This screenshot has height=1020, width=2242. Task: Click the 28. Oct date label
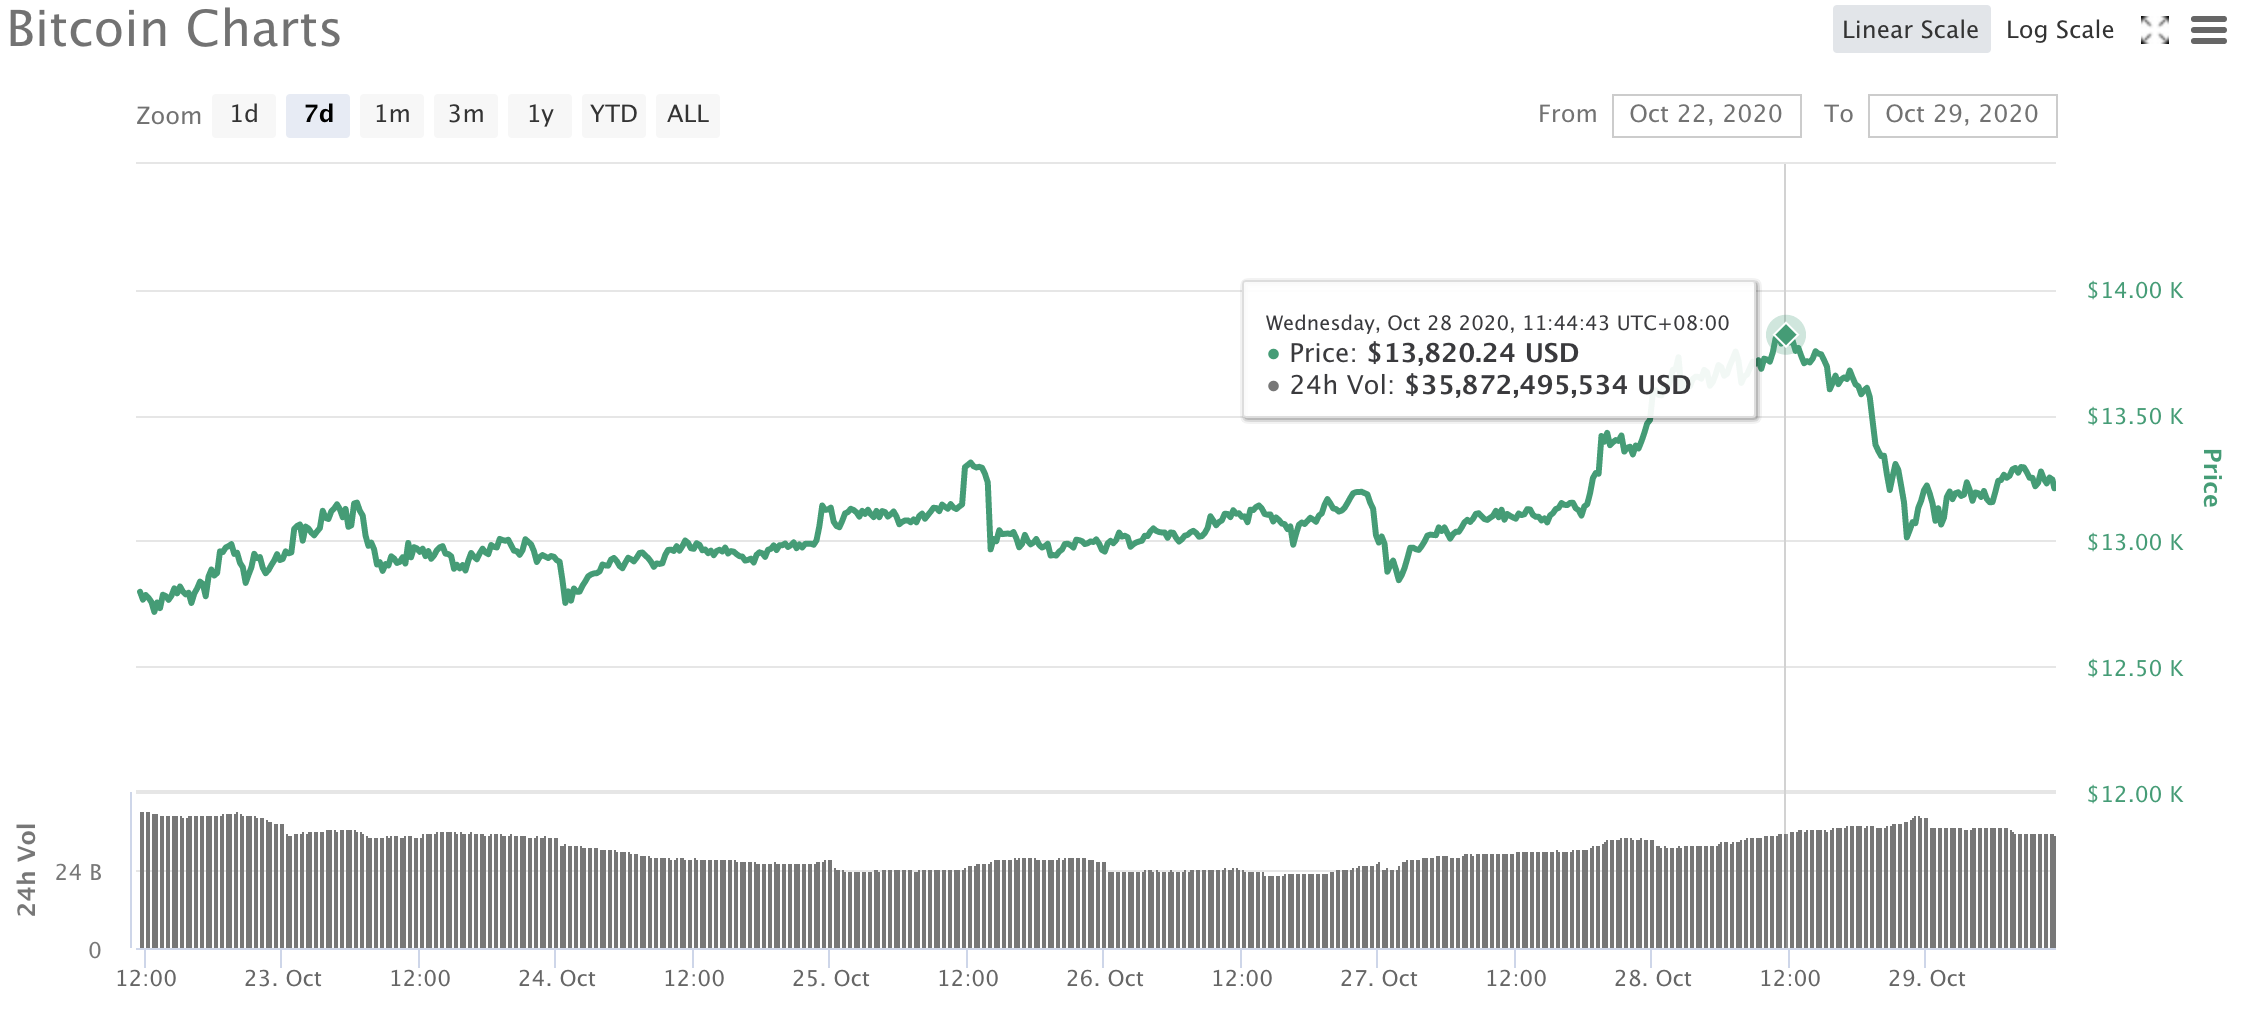(1653, 979)
